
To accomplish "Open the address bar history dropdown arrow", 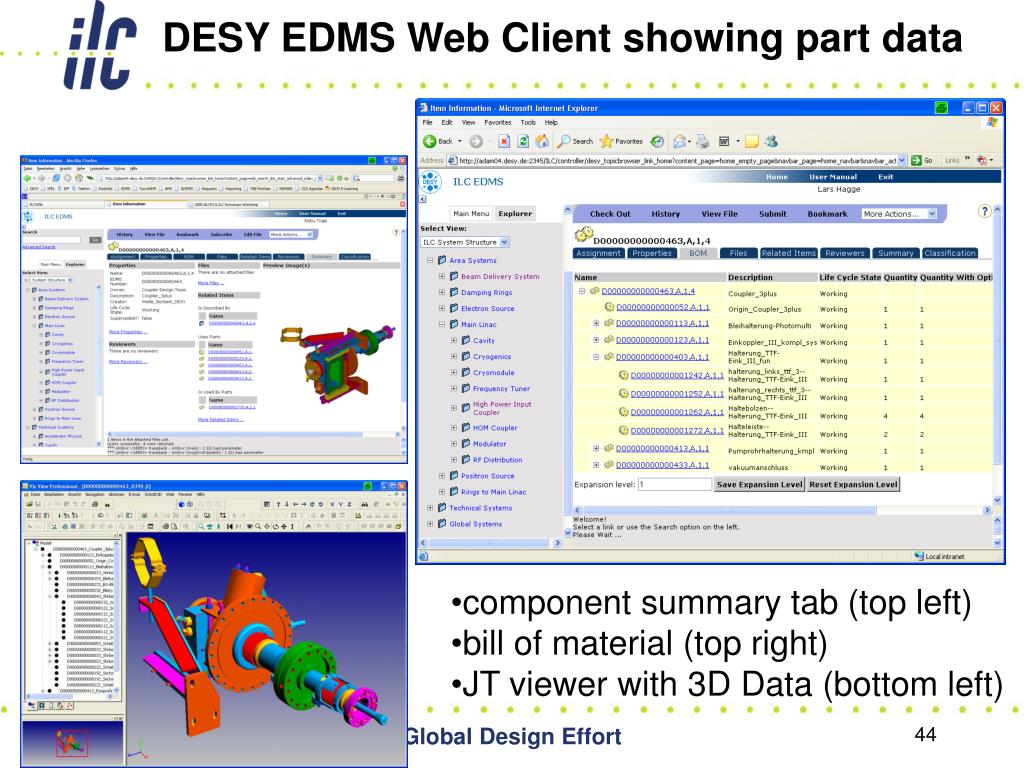I will (902, 160).
